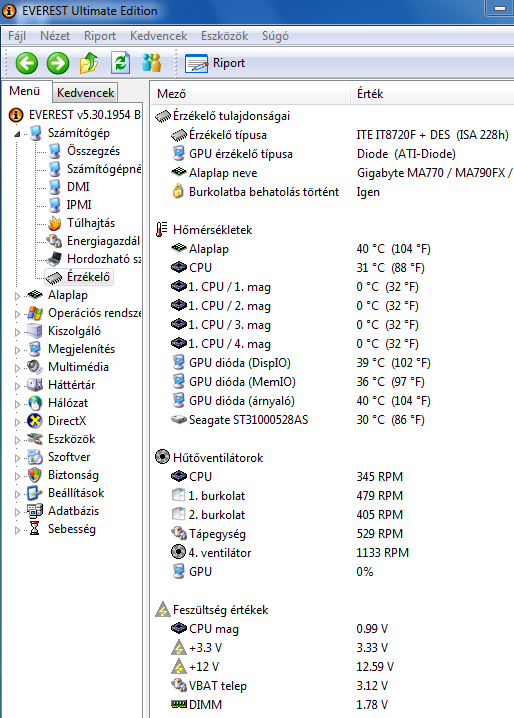This screenshot has height=718, width=514.
Task: Select the +12 V voltage row
Action: pos(332,667)
